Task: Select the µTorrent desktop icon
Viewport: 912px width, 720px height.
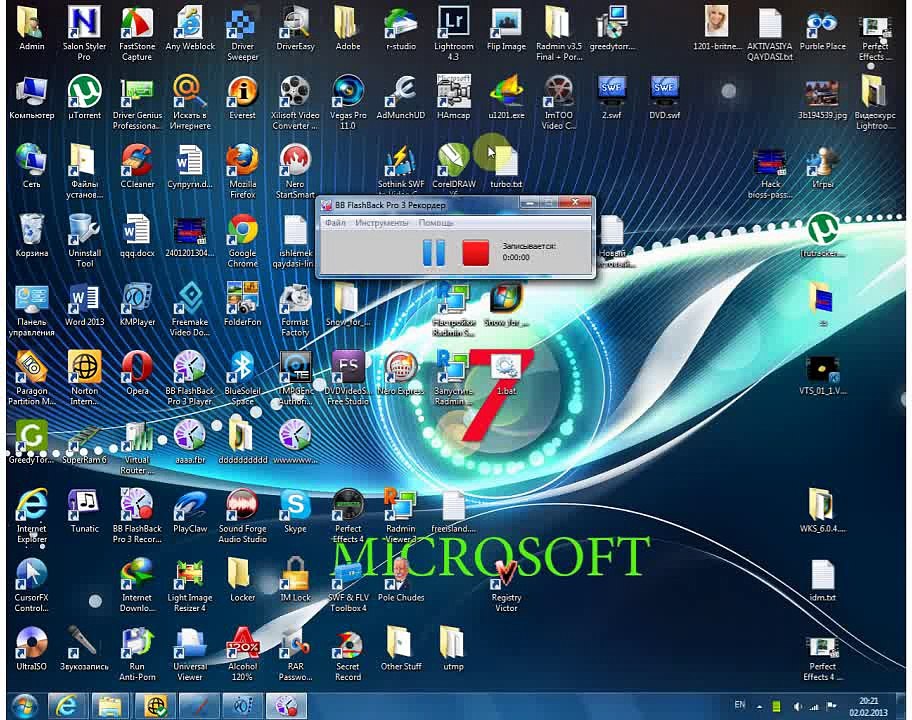Action: [84, 97]
